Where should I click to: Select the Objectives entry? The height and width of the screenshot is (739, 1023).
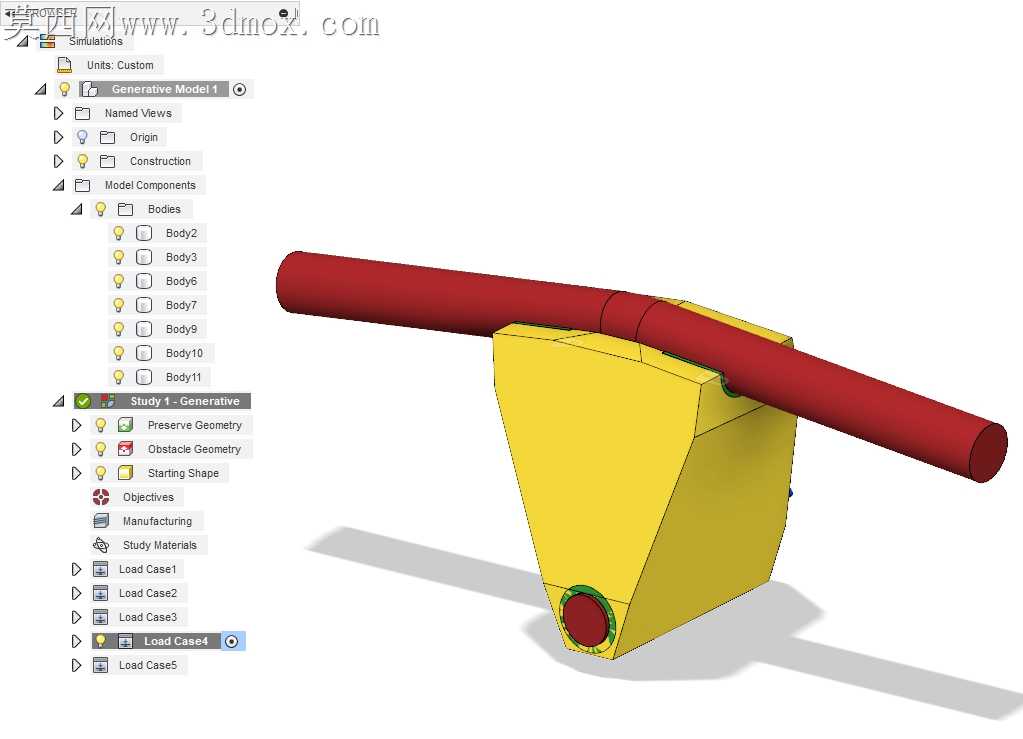[148, 497]
